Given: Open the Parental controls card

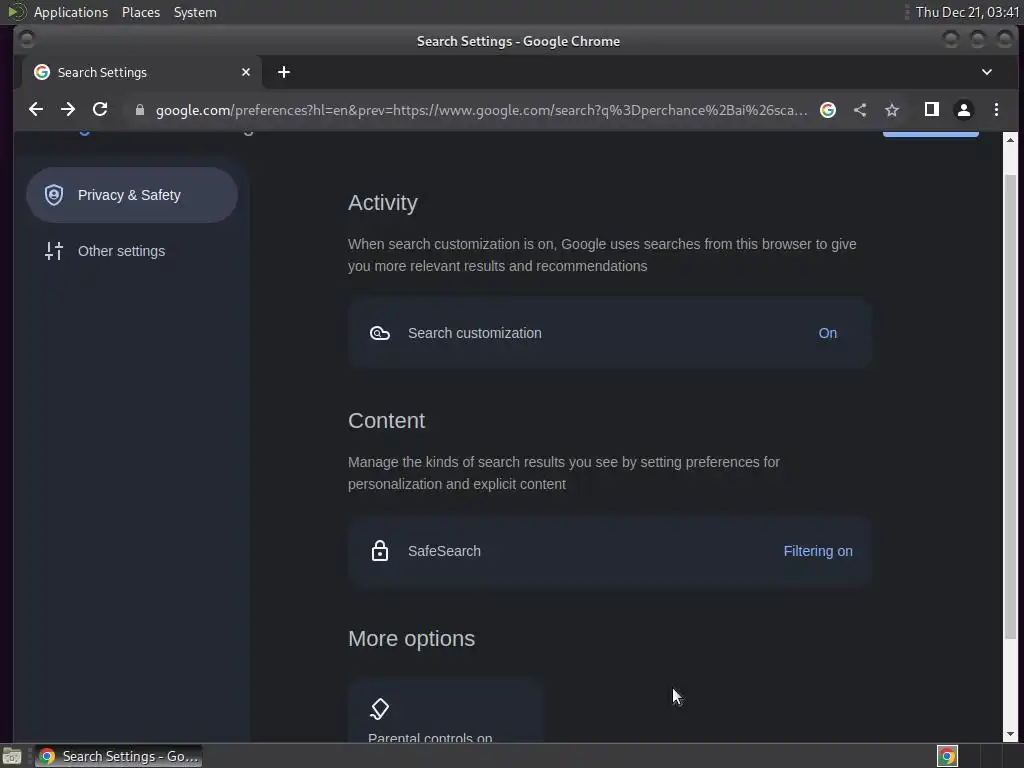Looking at the screenshot, I should (x=445, y=712).
